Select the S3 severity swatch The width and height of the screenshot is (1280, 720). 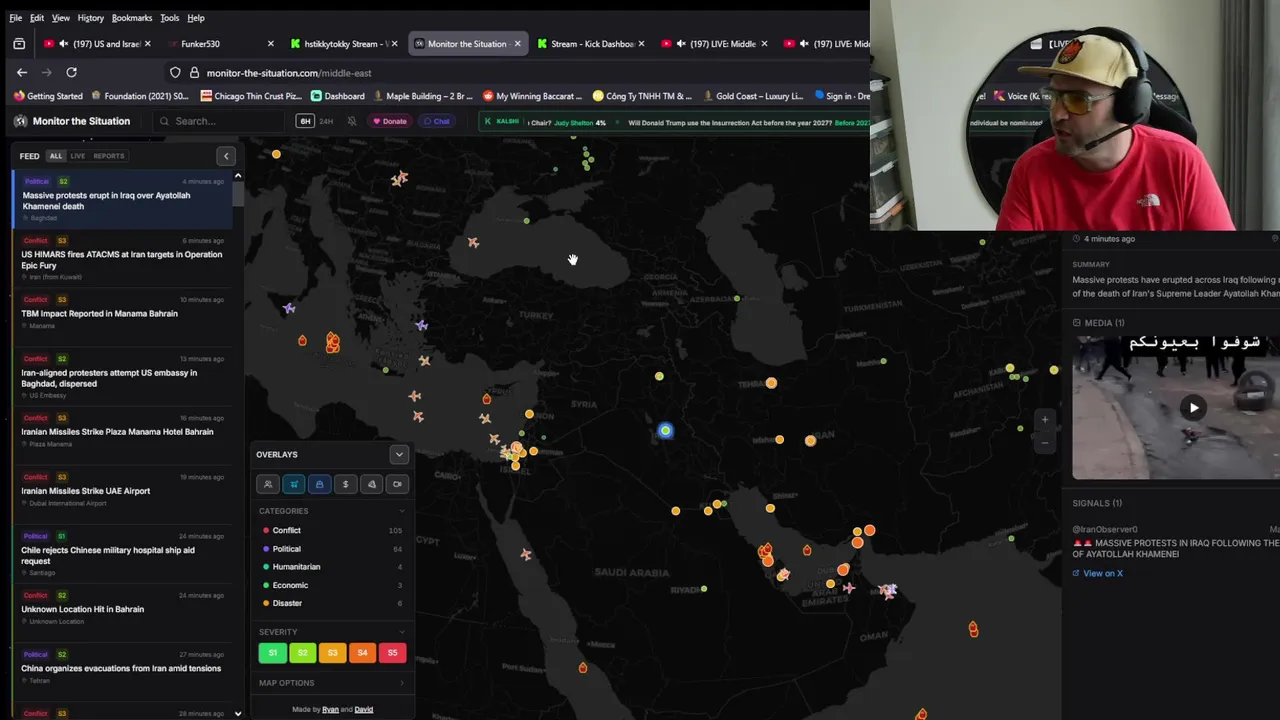coord(332,653)
